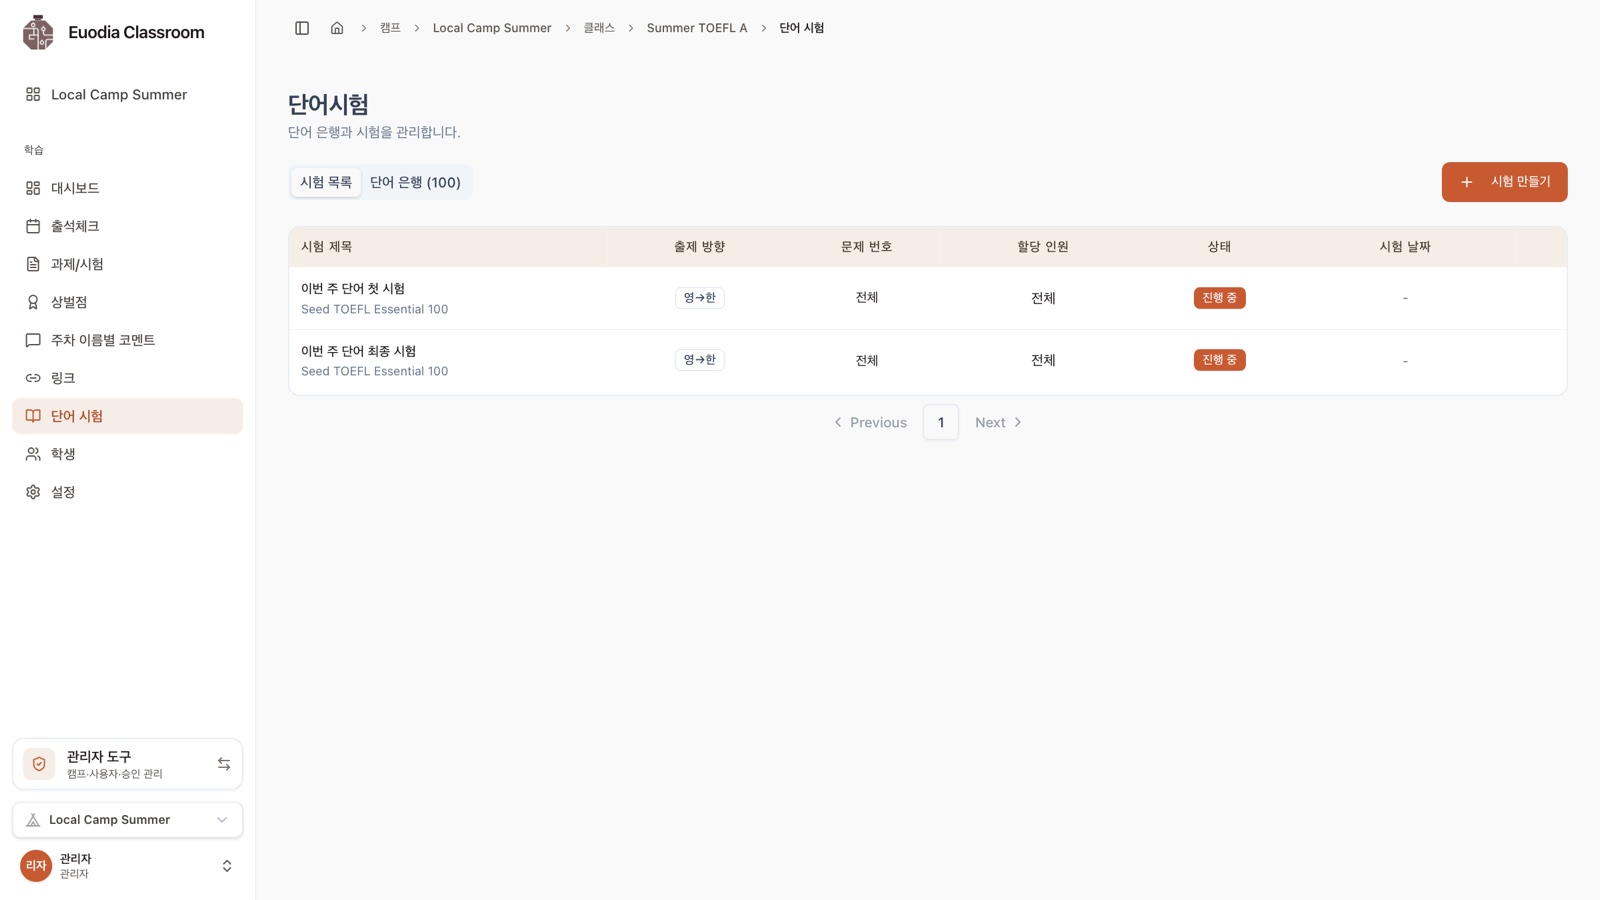Select 단어 시험 book icon in sidebar

pyautogui.click(x=33, y=416)
